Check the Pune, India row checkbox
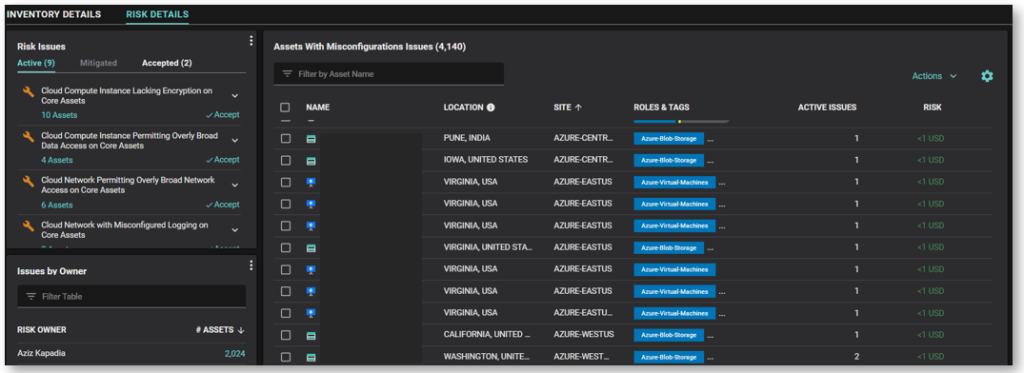Image resolution: width=1024 pixels, height=373 pixels. (x=285, y=138)
